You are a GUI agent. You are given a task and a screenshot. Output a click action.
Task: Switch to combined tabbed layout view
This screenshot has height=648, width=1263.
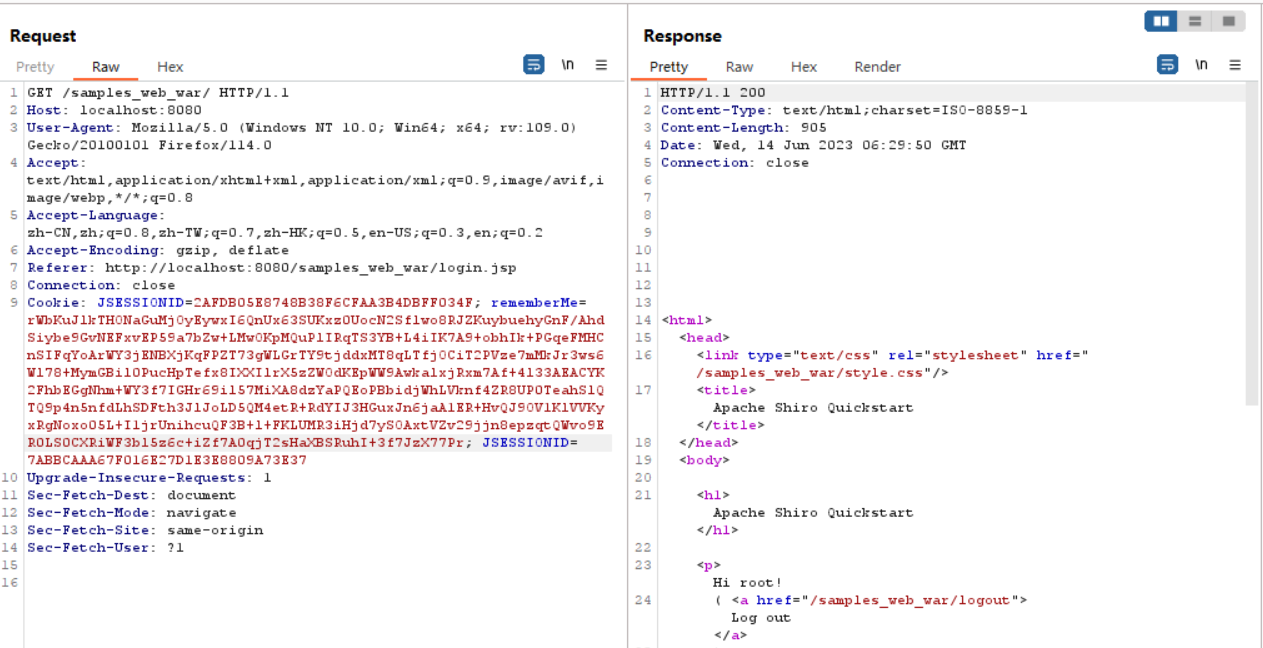coord(1227,21)
